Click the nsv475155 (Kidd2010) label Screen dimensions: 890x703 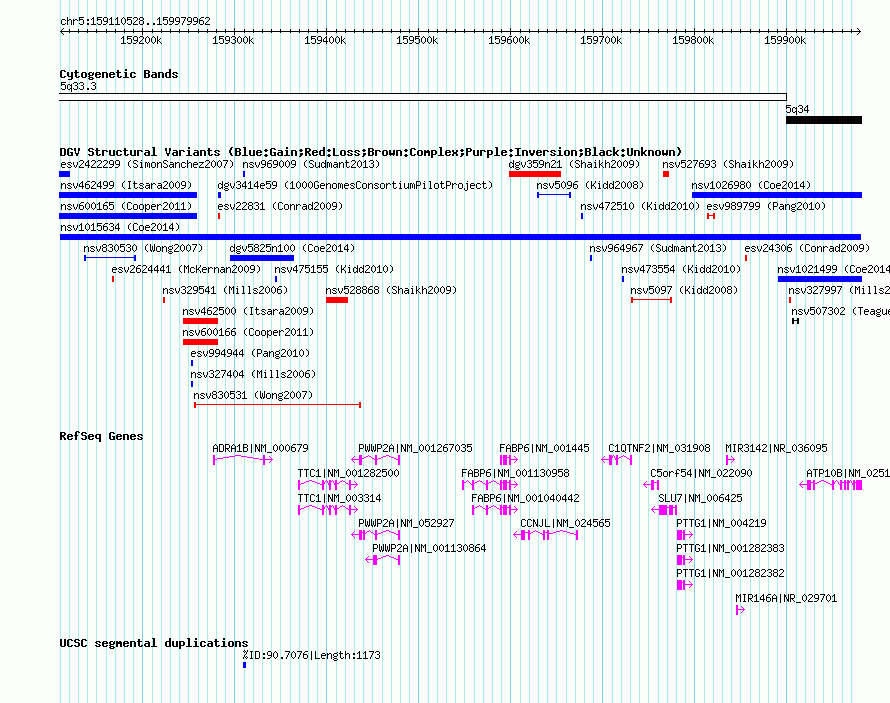(334, 269)
